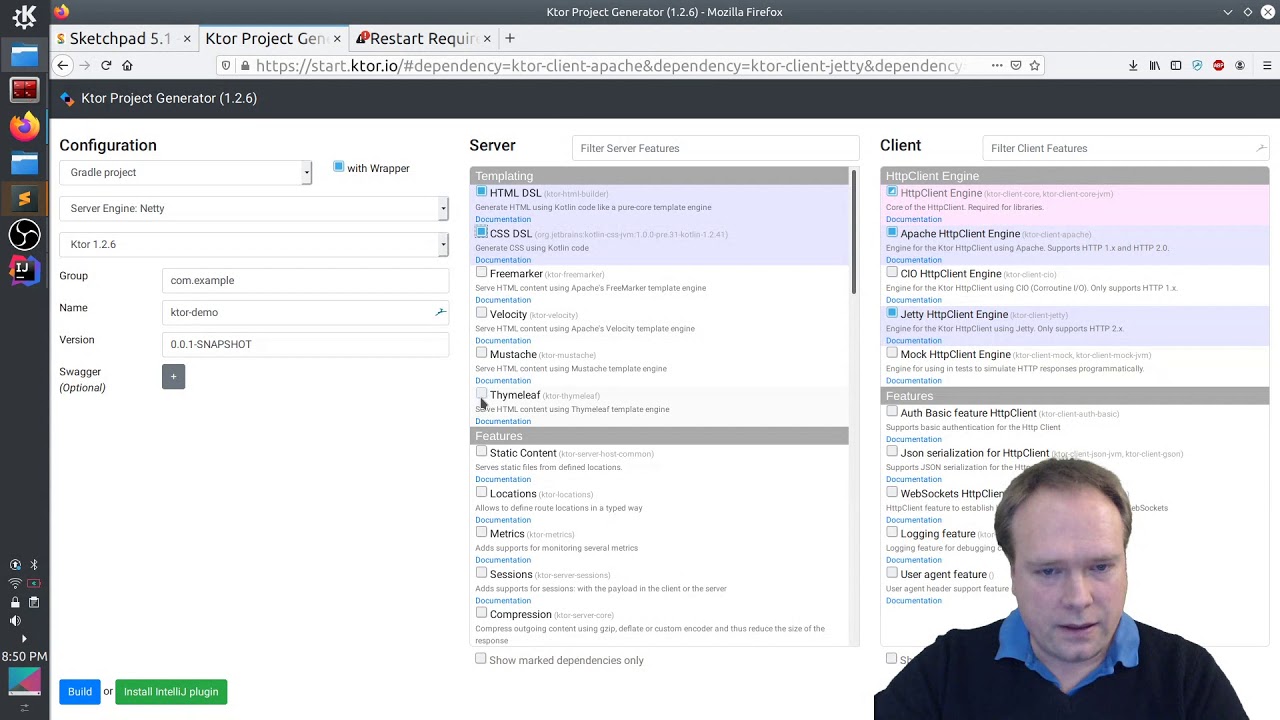The width and height of the screenshot is (1280, 720).
Task: Open the Firefox library
Action: coord(1155,66)
